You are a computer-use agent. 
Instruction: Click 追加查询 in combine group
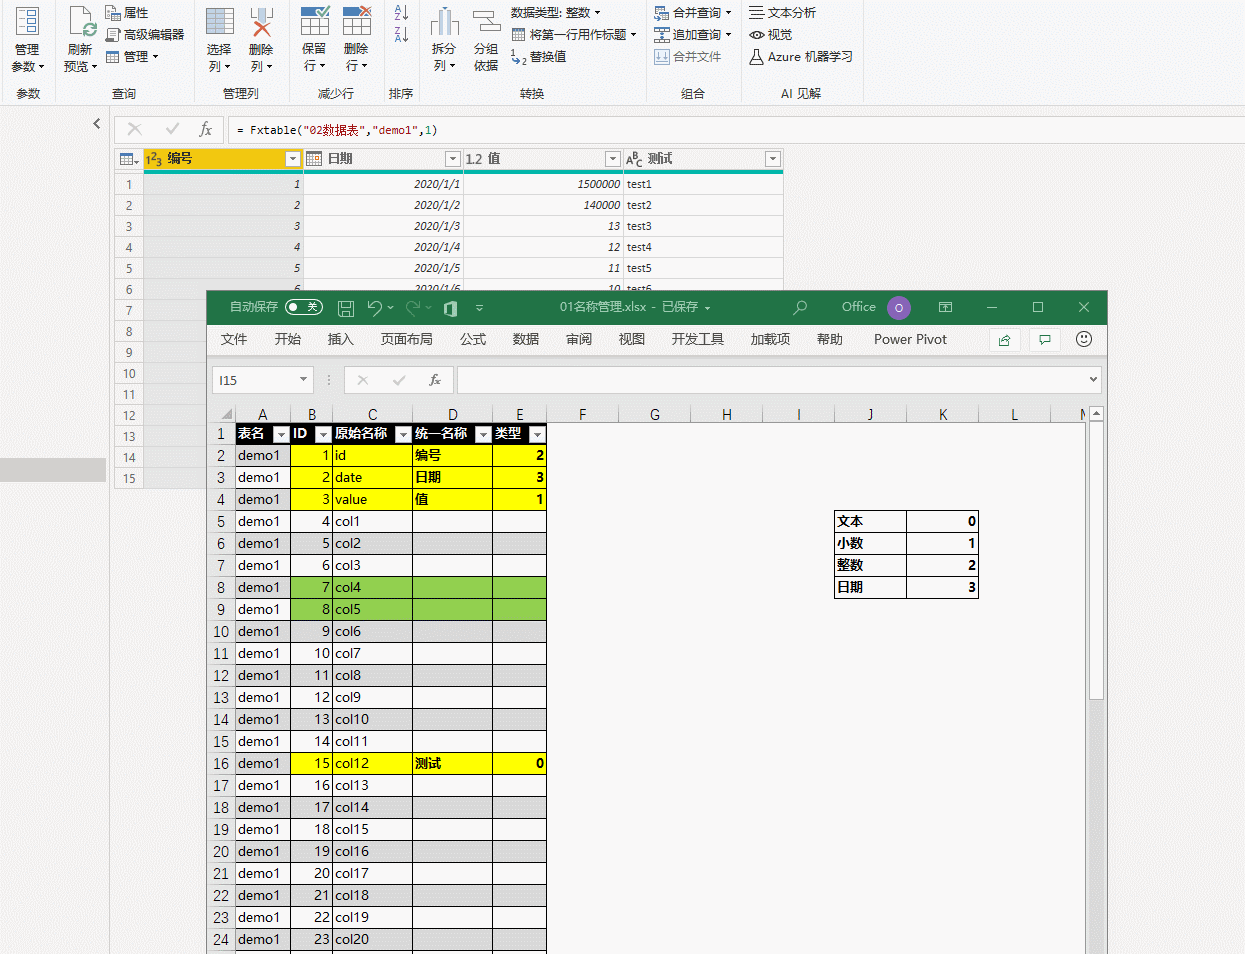pos(693,34)
